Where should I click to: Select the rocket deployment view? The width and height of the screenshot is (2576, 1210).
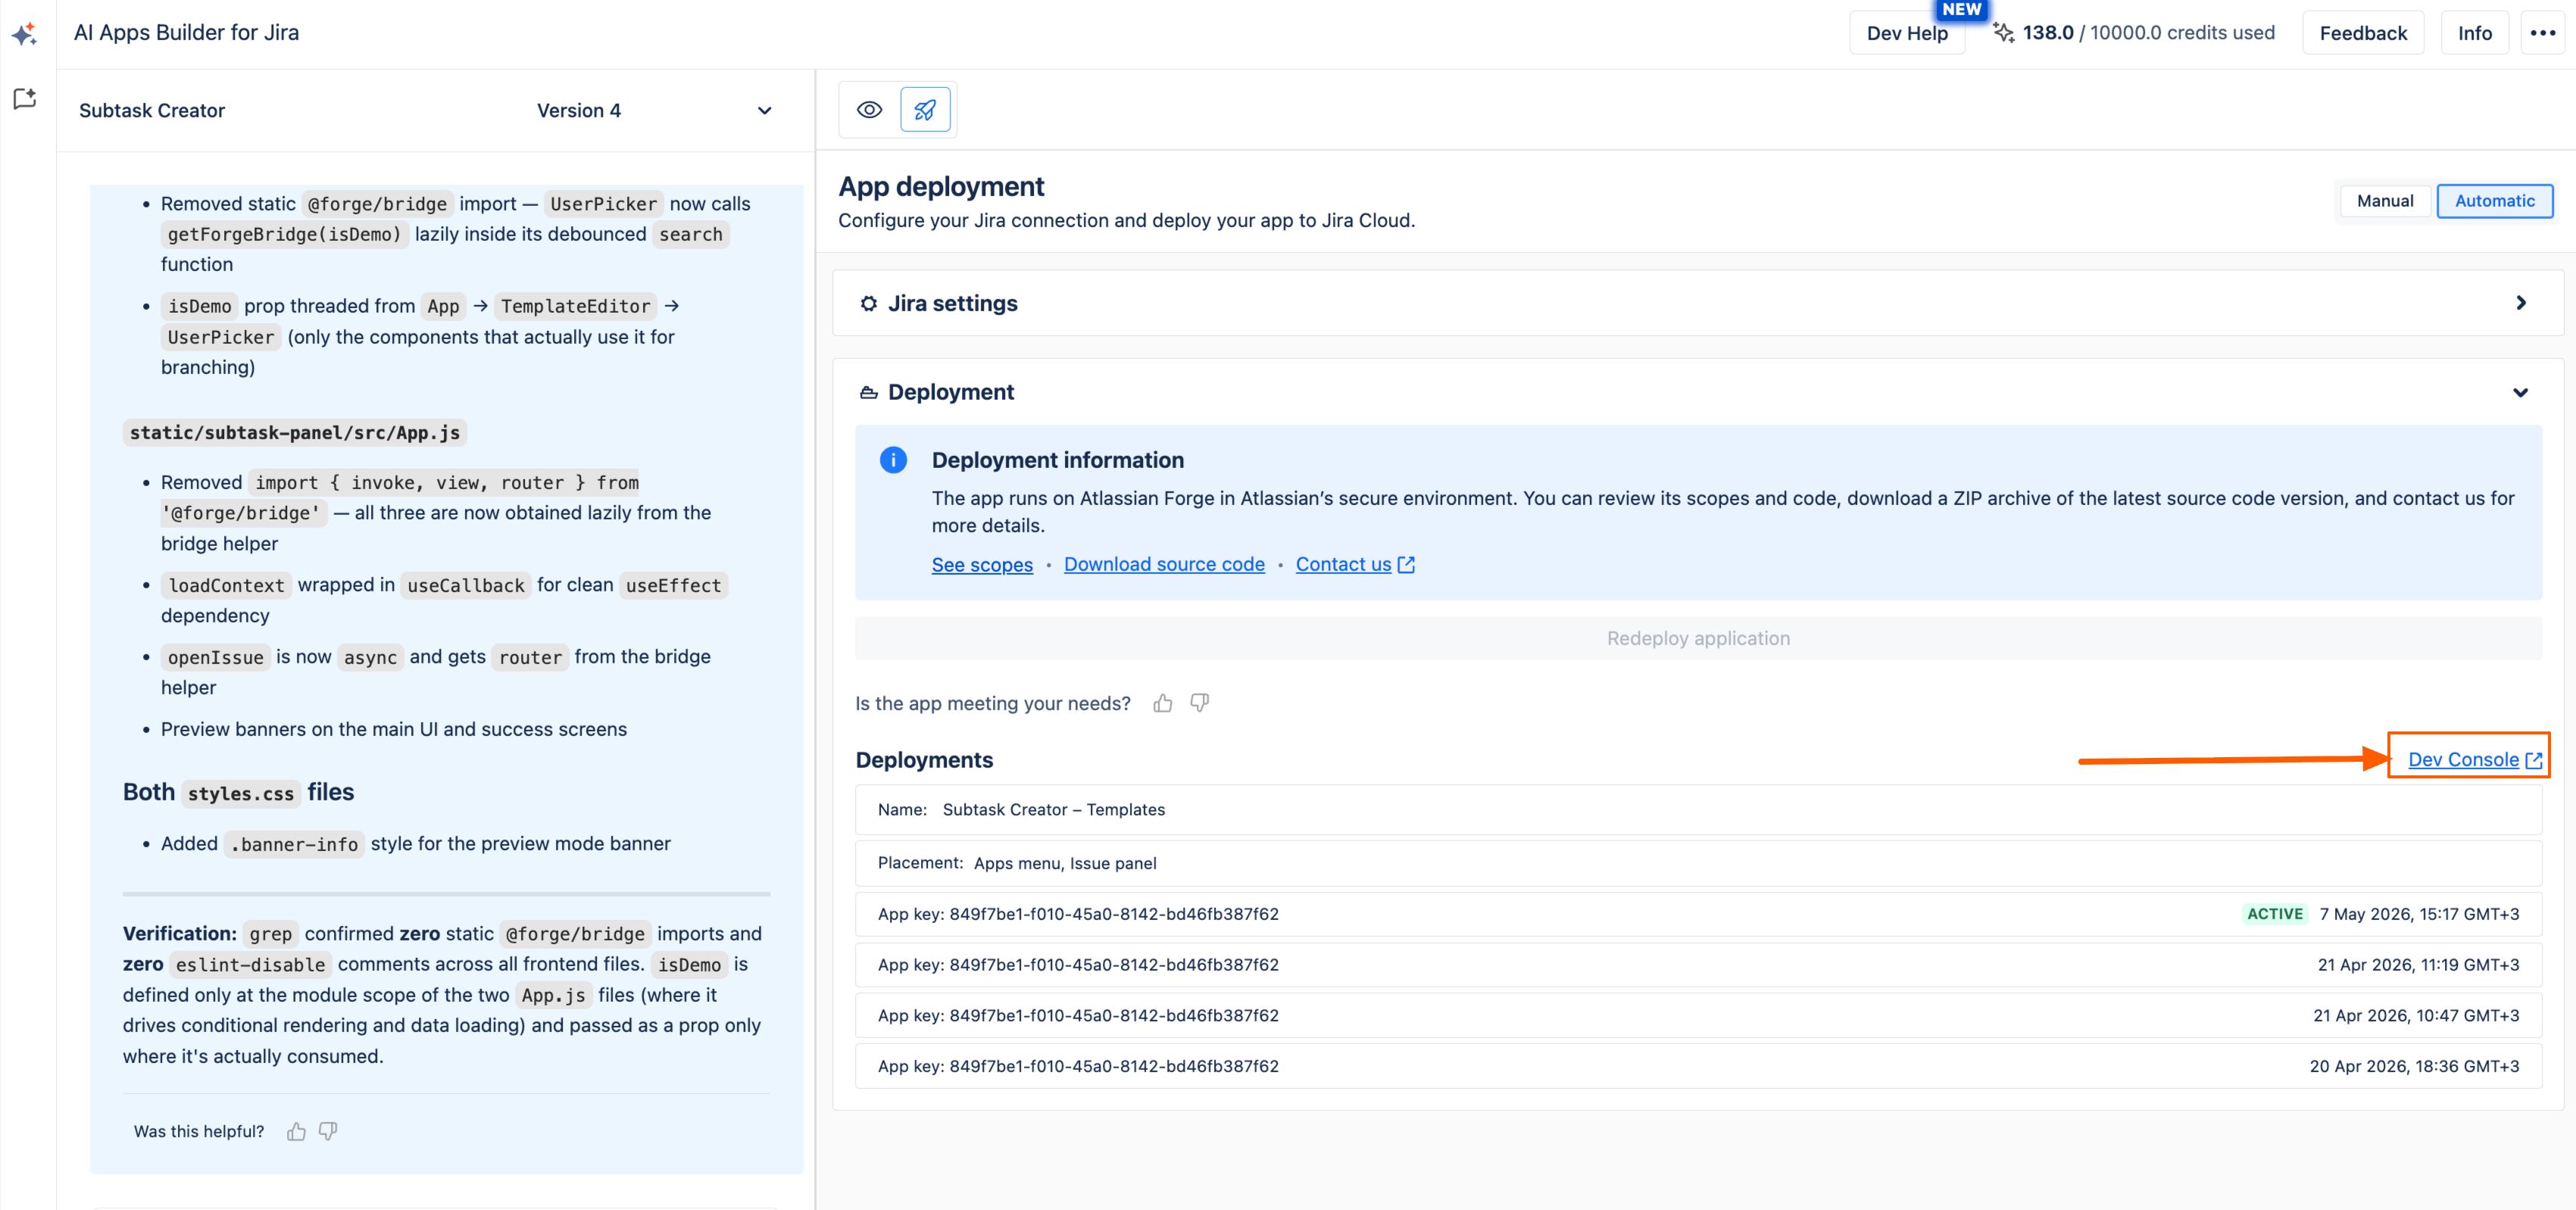[x=925, y=110]
